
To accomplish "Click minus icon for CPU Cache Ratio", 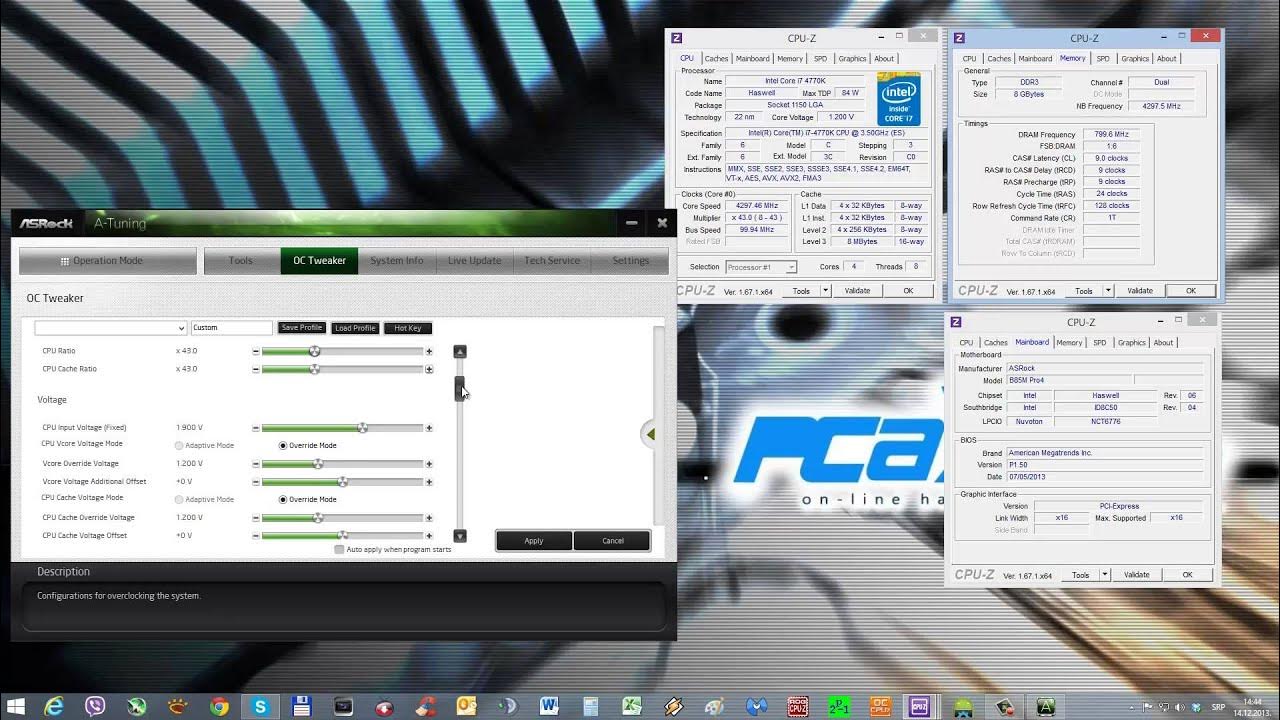I will tap(256, 369).
